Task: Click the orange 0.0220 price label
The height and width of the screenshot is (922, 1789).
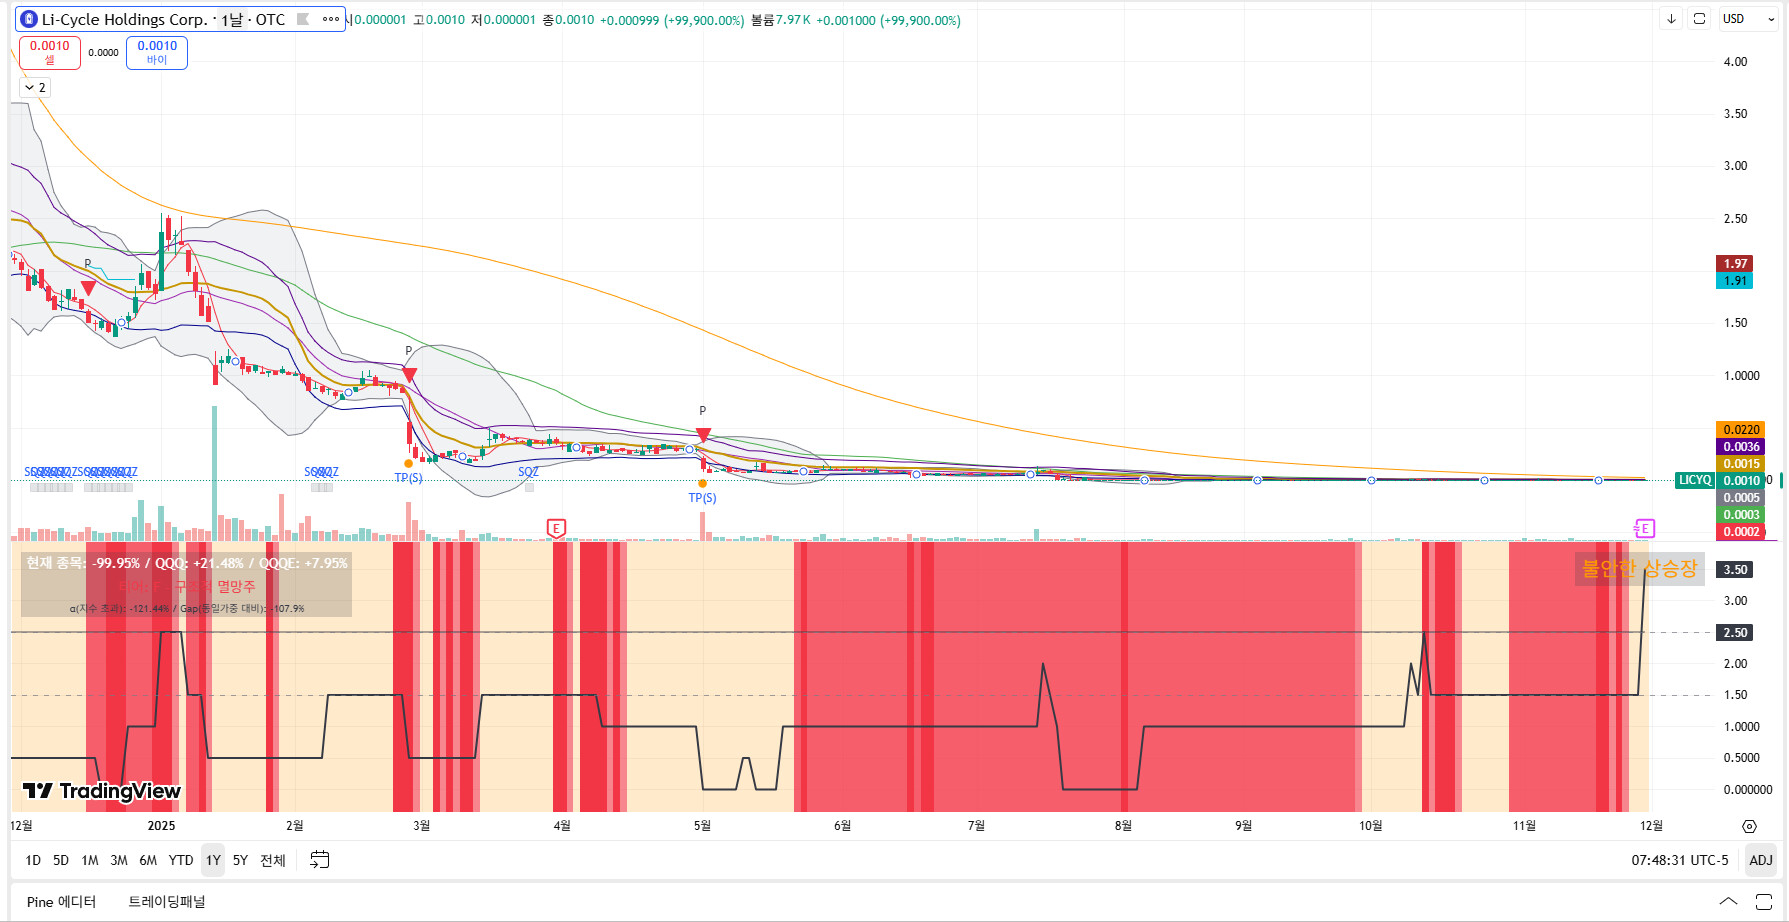Action: [1741, 430]
